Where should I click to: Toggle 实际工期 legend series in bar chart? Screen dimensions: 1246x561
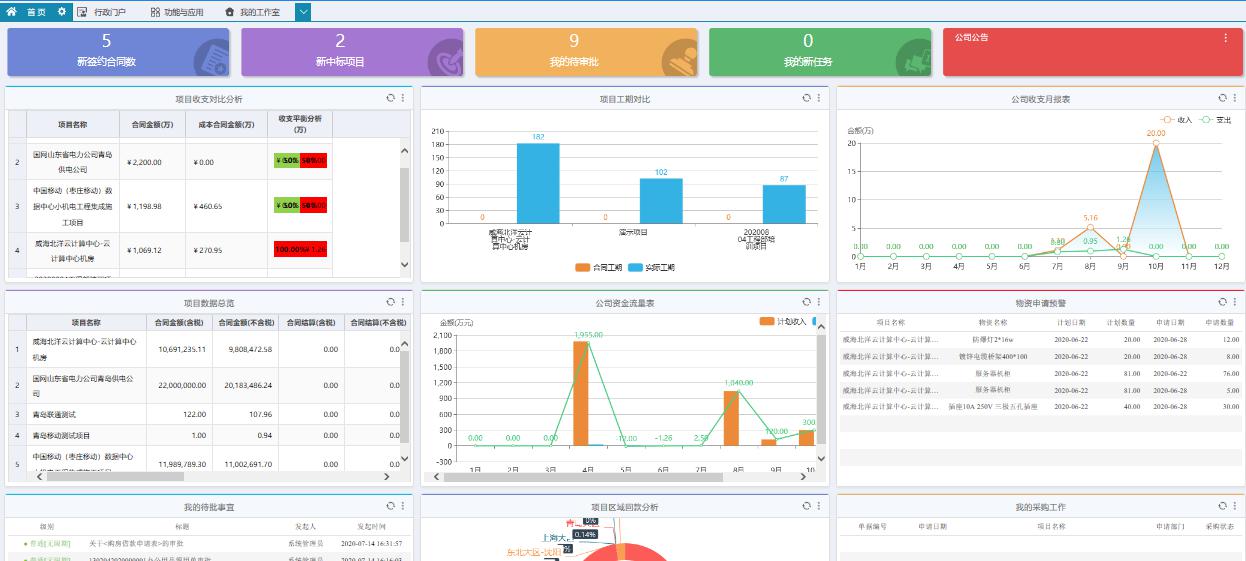tap(652, 268)
